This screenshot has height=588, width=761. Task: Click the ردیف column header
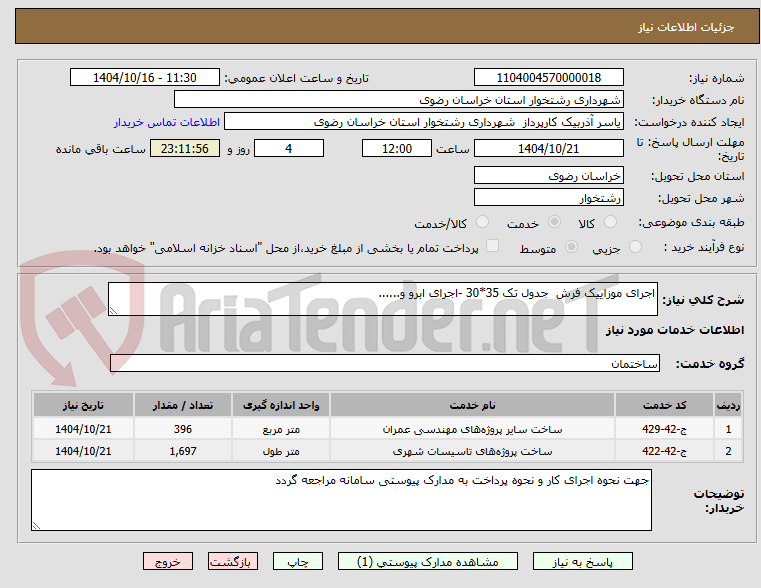click(728, 405)
